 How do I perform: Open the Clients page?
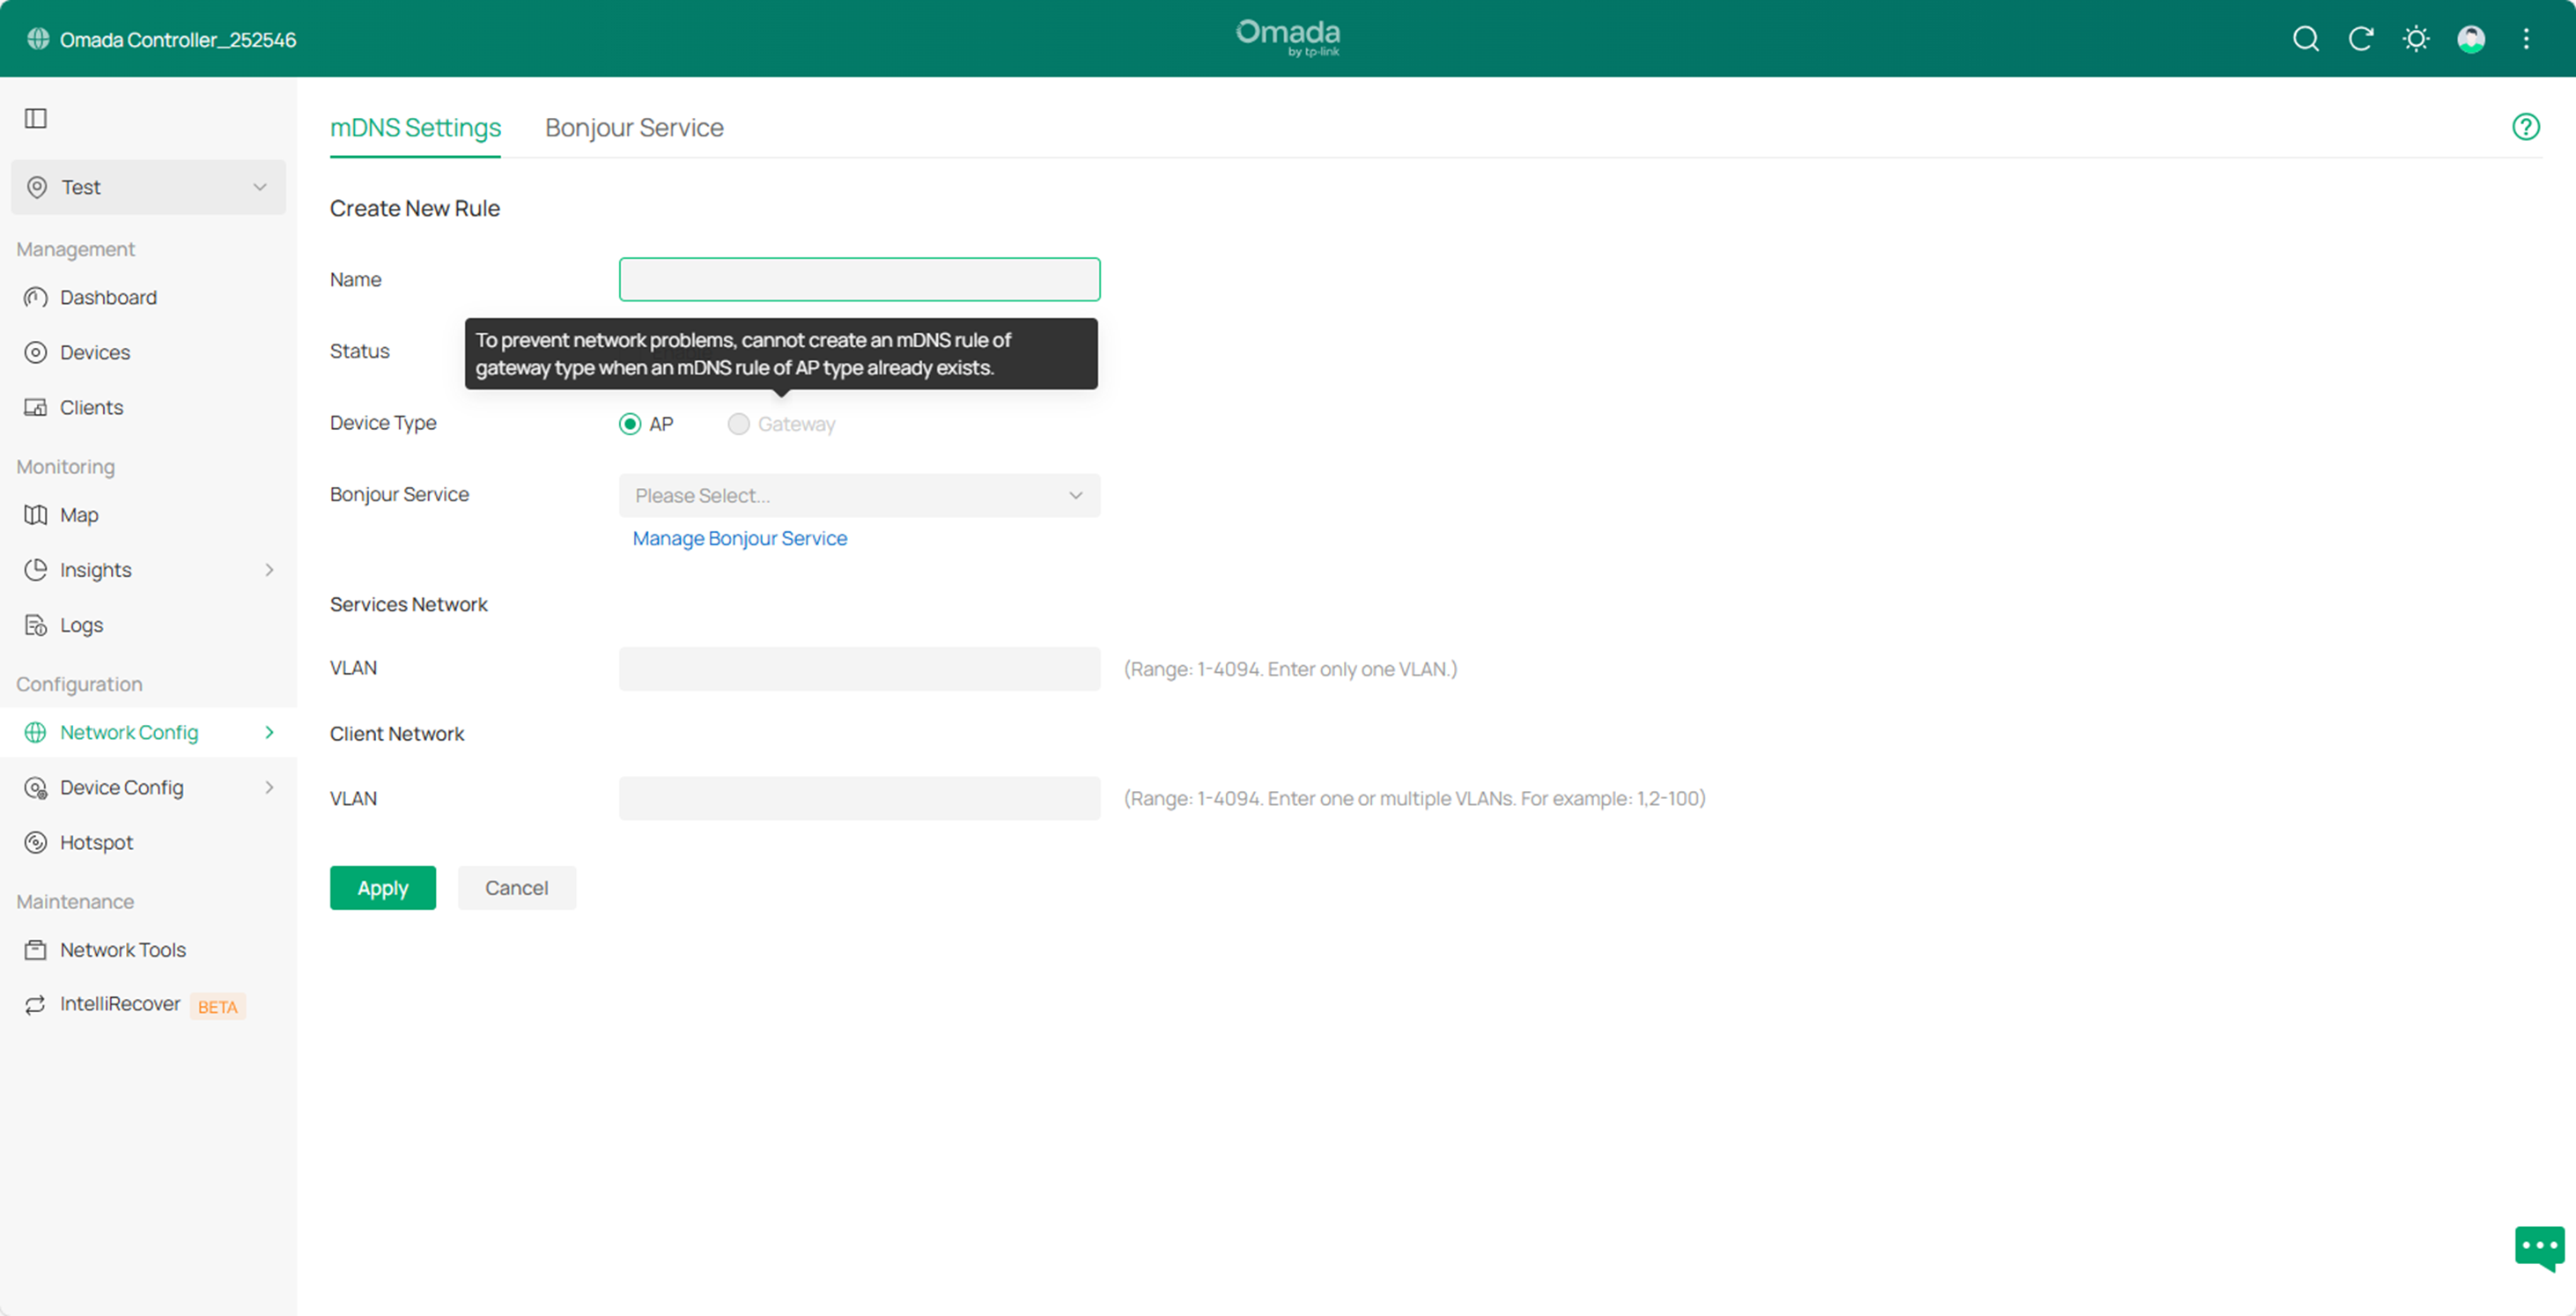tap(91, 407)
